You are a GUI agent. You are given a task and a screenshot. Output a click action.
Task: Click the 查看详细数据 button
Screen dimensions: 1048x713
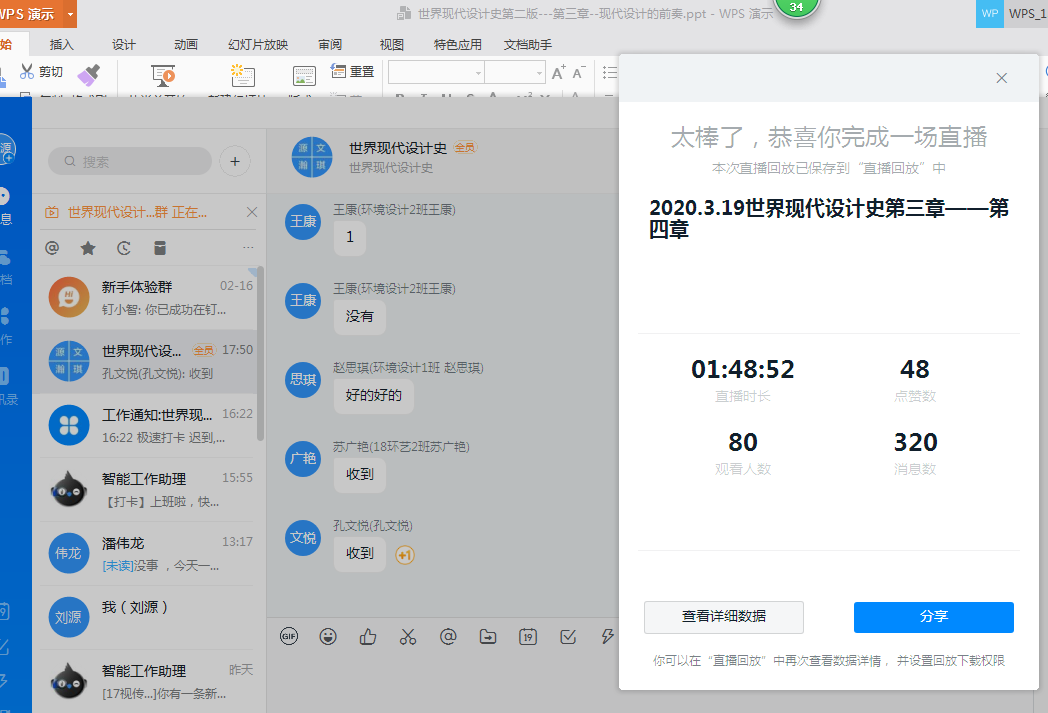[724, 617]
